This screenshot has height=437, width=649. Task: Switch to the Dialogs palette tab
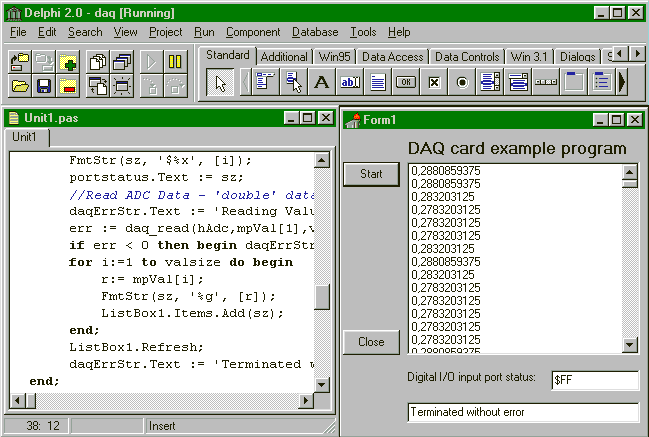[577, 57]
